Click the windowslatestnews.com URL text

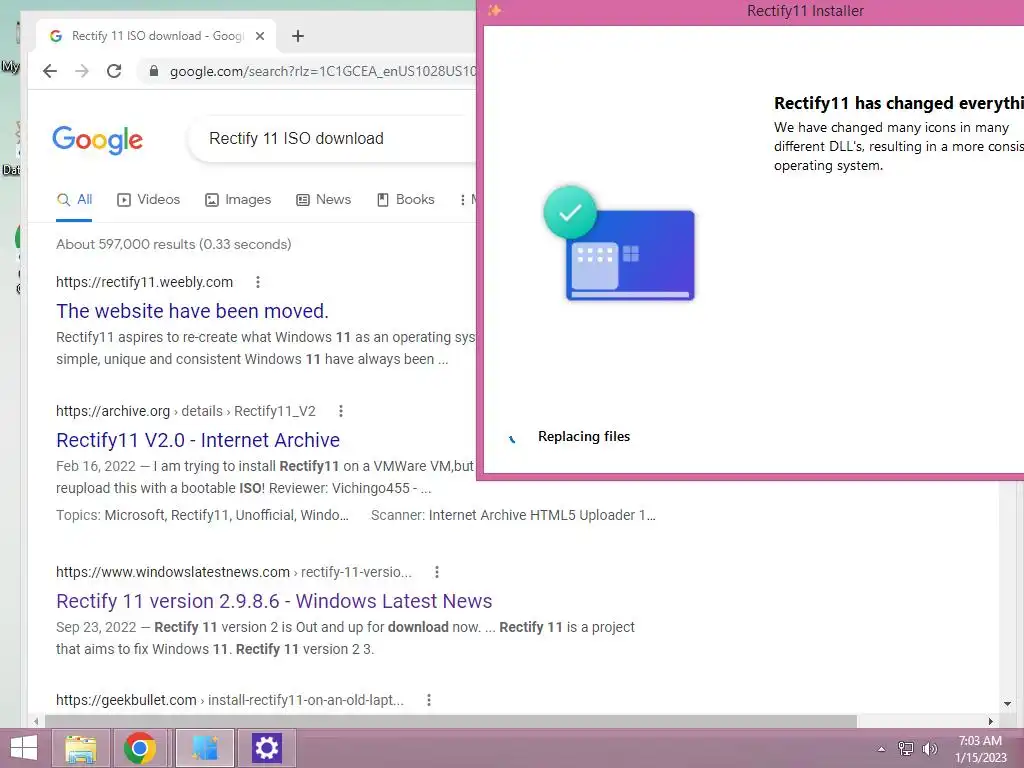pyautogui.click(x=234, y=572)
